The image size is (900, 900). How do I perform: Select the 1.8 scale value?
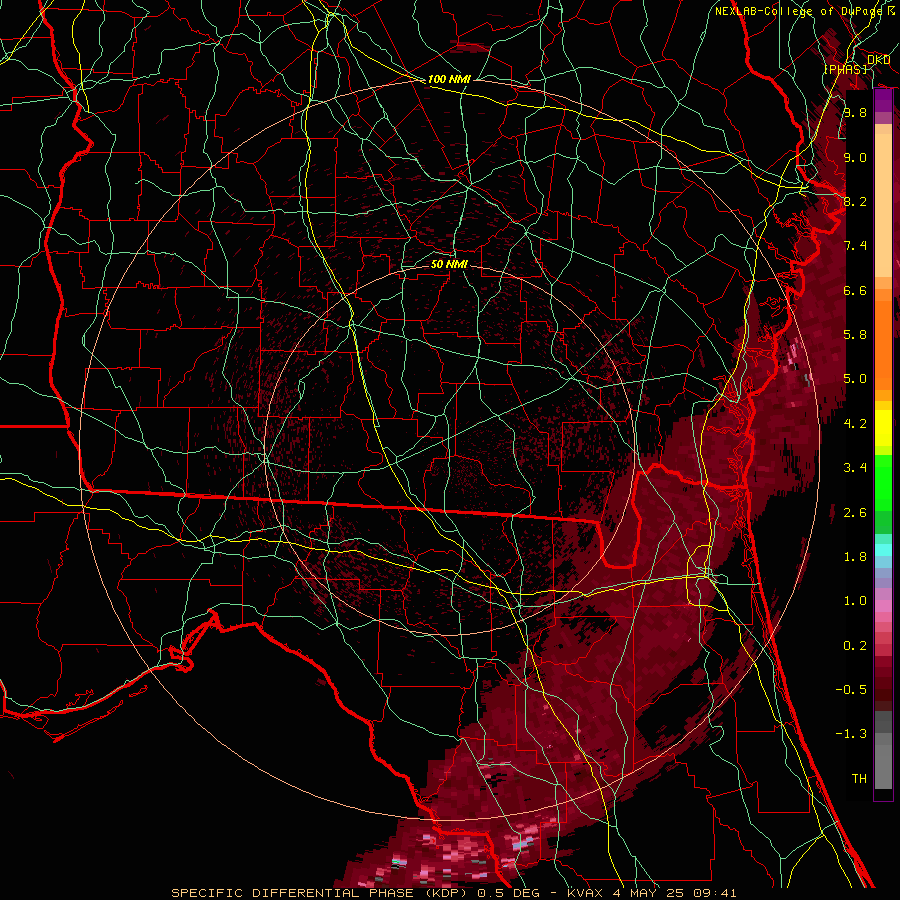pyautogui.click(x=855, y=557)
